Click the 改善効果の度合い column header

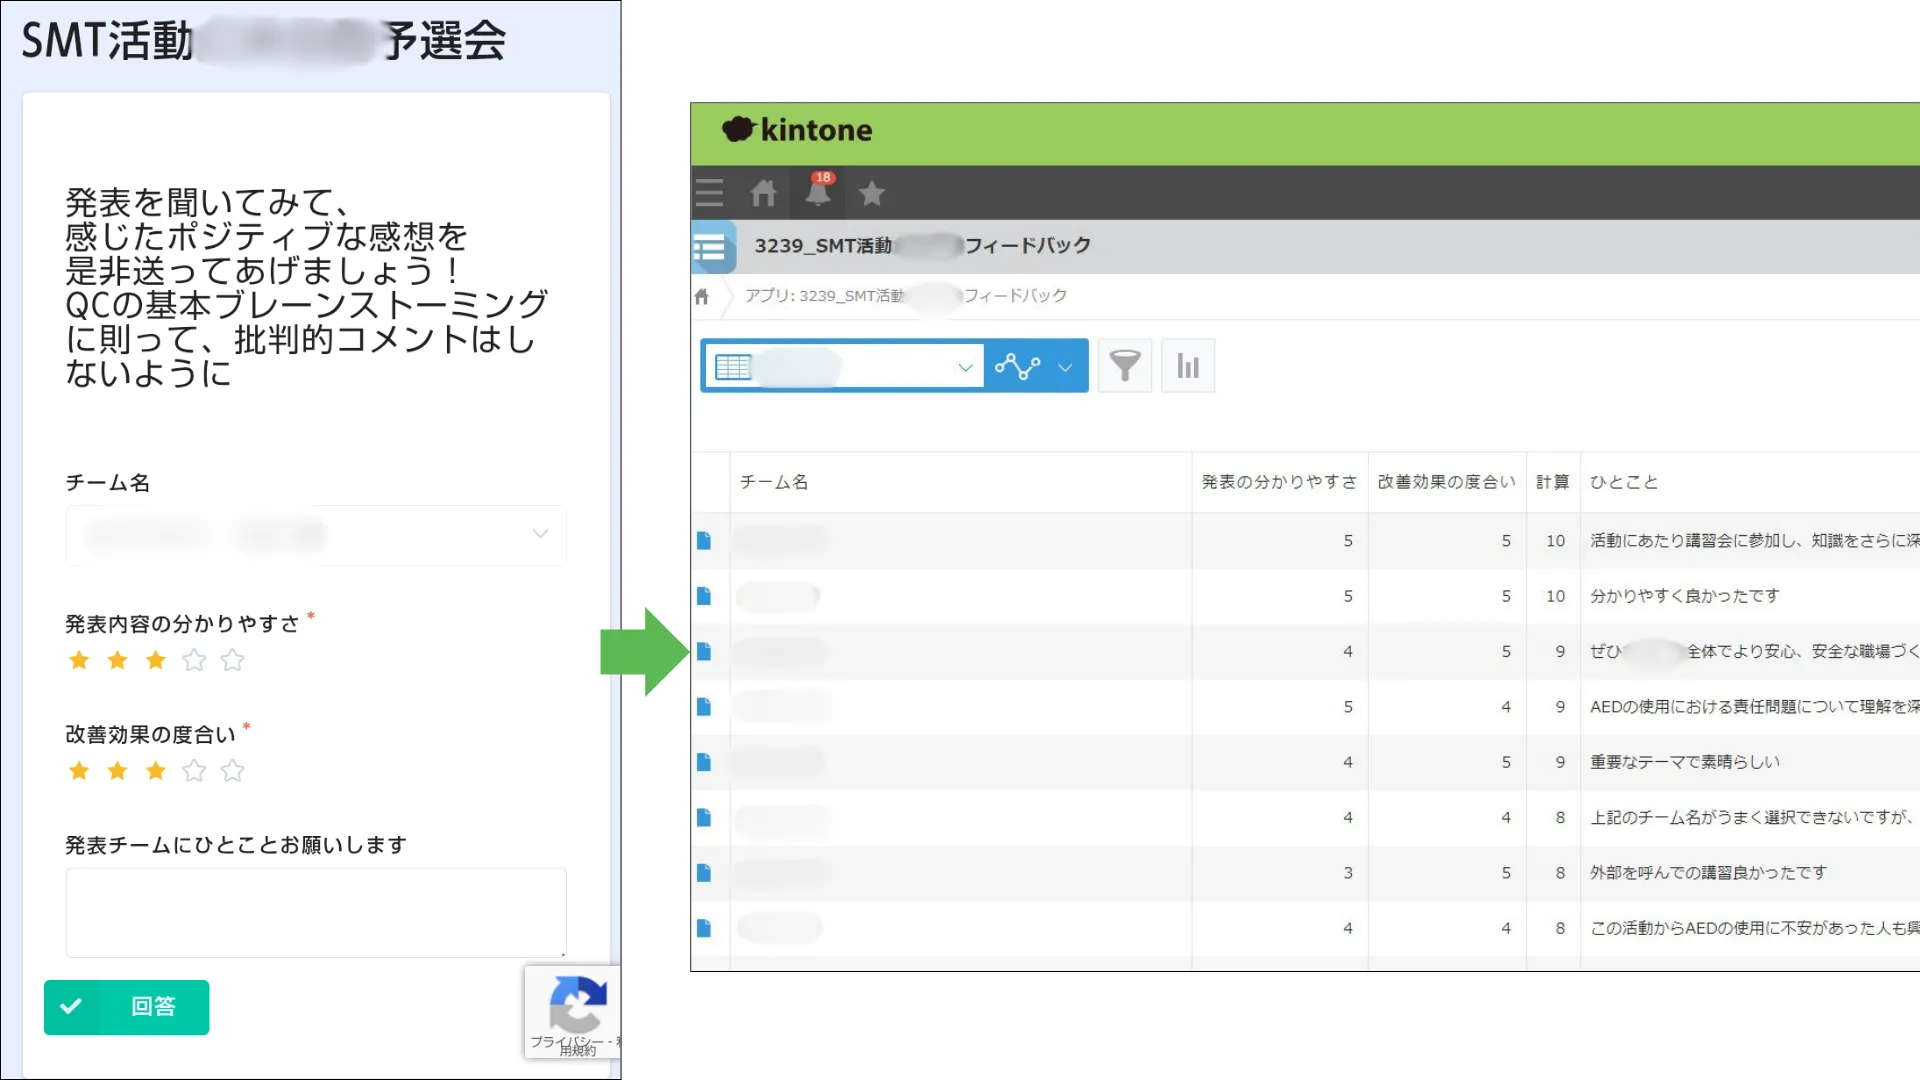[x=1446, y=482]
